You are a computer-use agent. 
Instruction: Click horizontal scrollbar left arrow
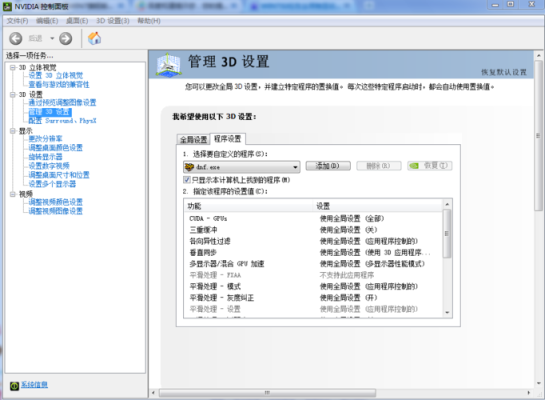click(153, 393)
